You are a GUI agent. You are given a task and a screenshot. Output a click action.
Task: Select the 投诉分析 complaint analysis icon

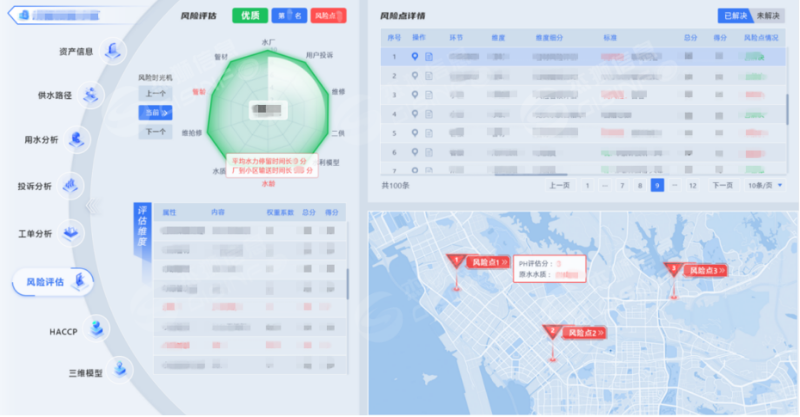point(70,185)
